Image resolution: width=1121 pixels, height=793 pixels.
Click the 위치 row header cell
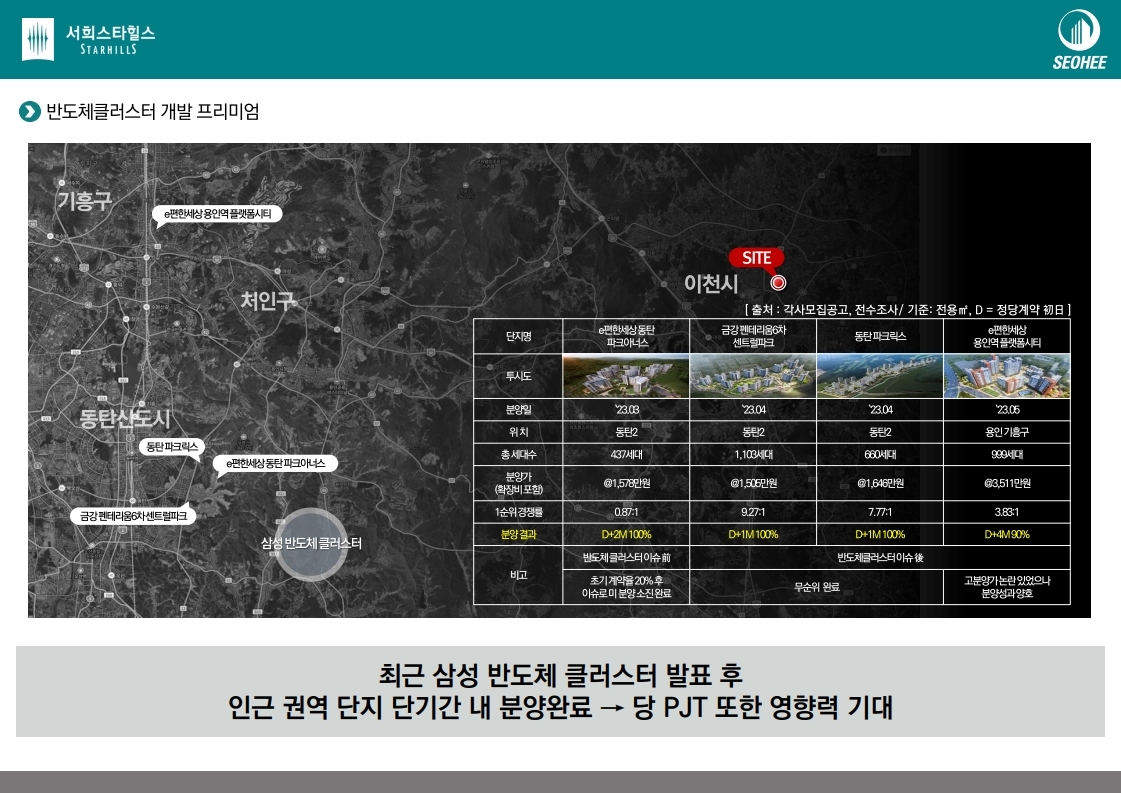coord(518,432)
